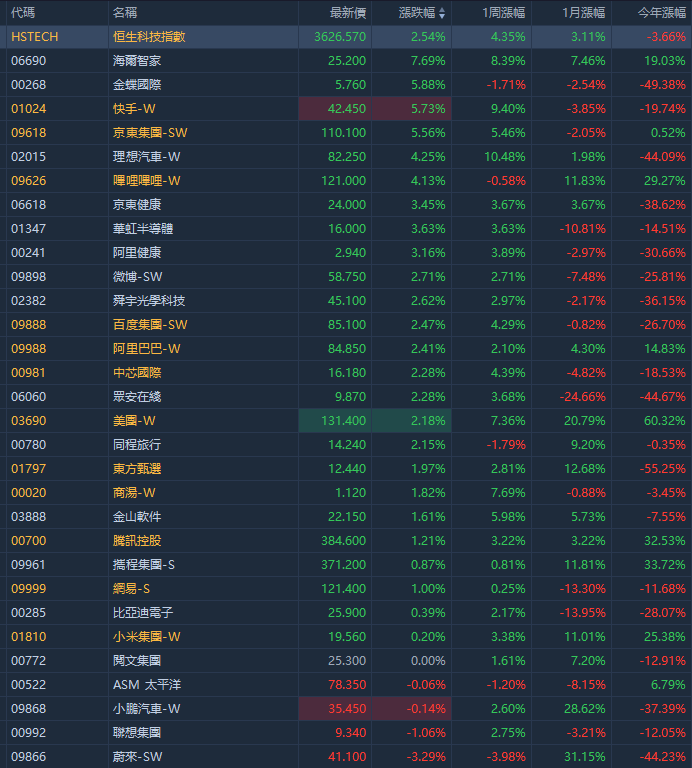Open 海爾智家 row name
The image size is (692, 768).
137,61
